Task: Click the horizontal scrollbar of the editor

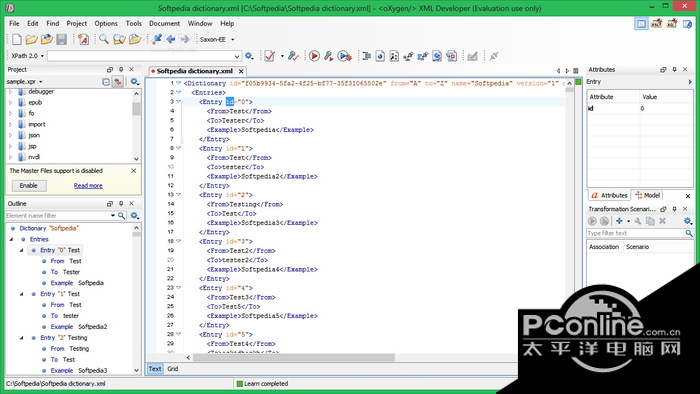Action: (x=294, y=357)
